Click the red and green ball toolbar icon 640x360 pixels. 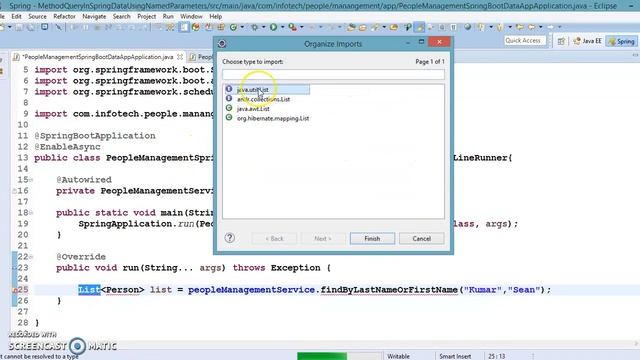click(196, 27)
